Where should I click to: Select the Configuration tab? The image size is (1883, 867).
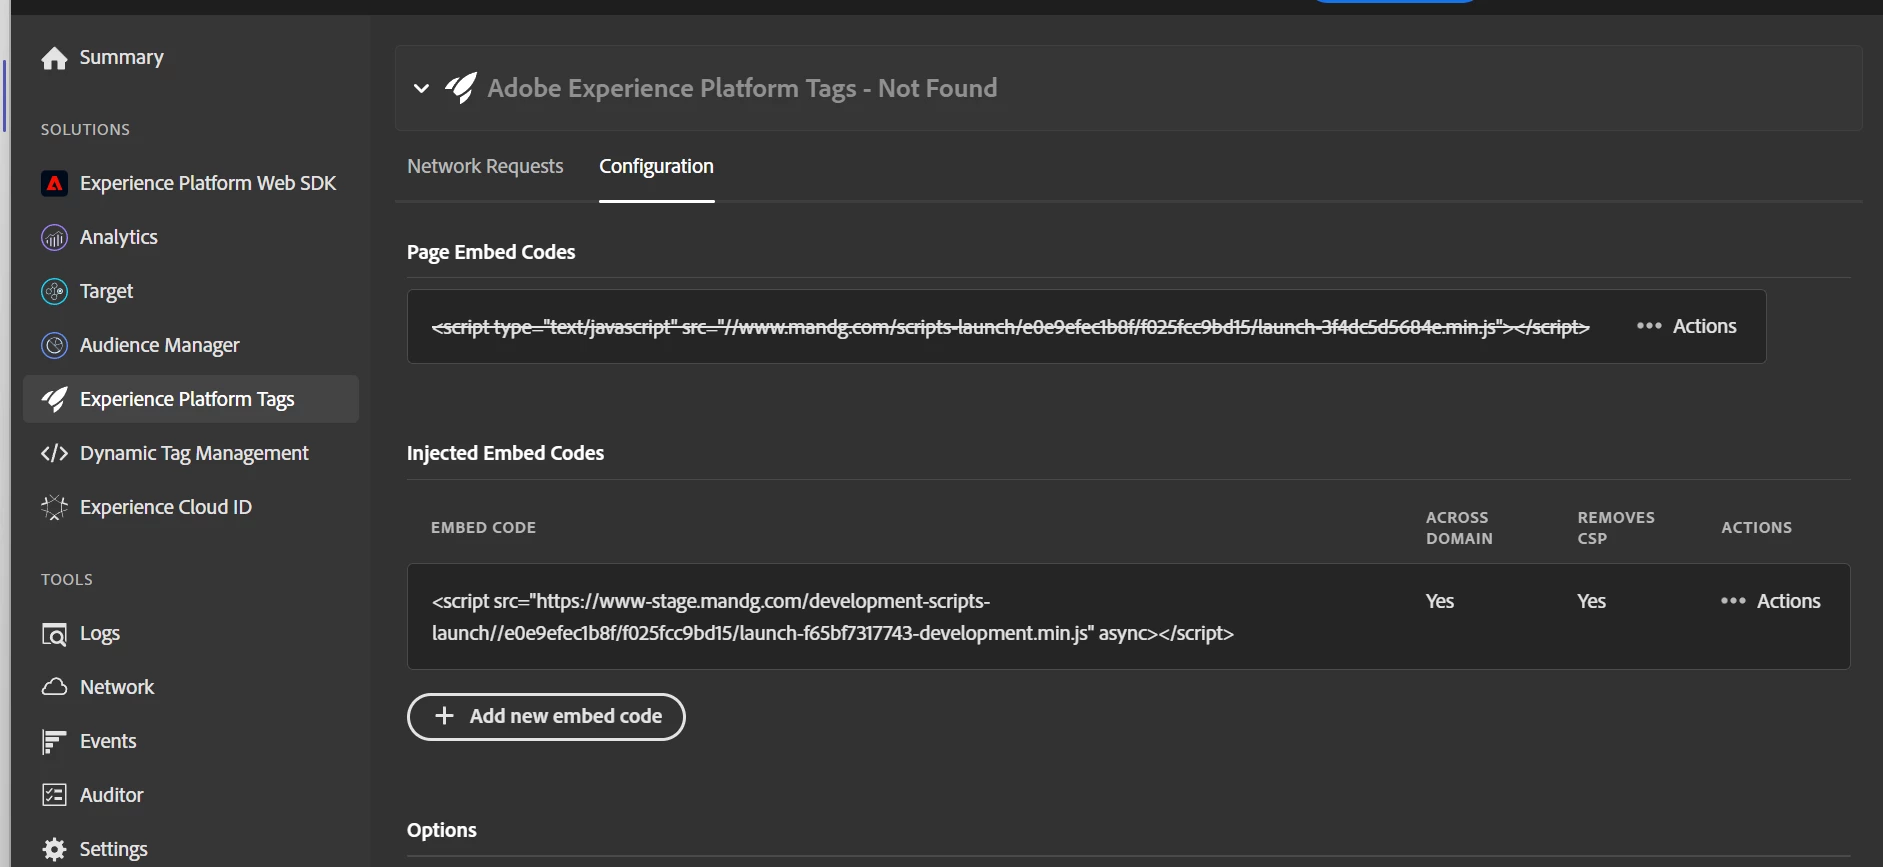[656, 166]
